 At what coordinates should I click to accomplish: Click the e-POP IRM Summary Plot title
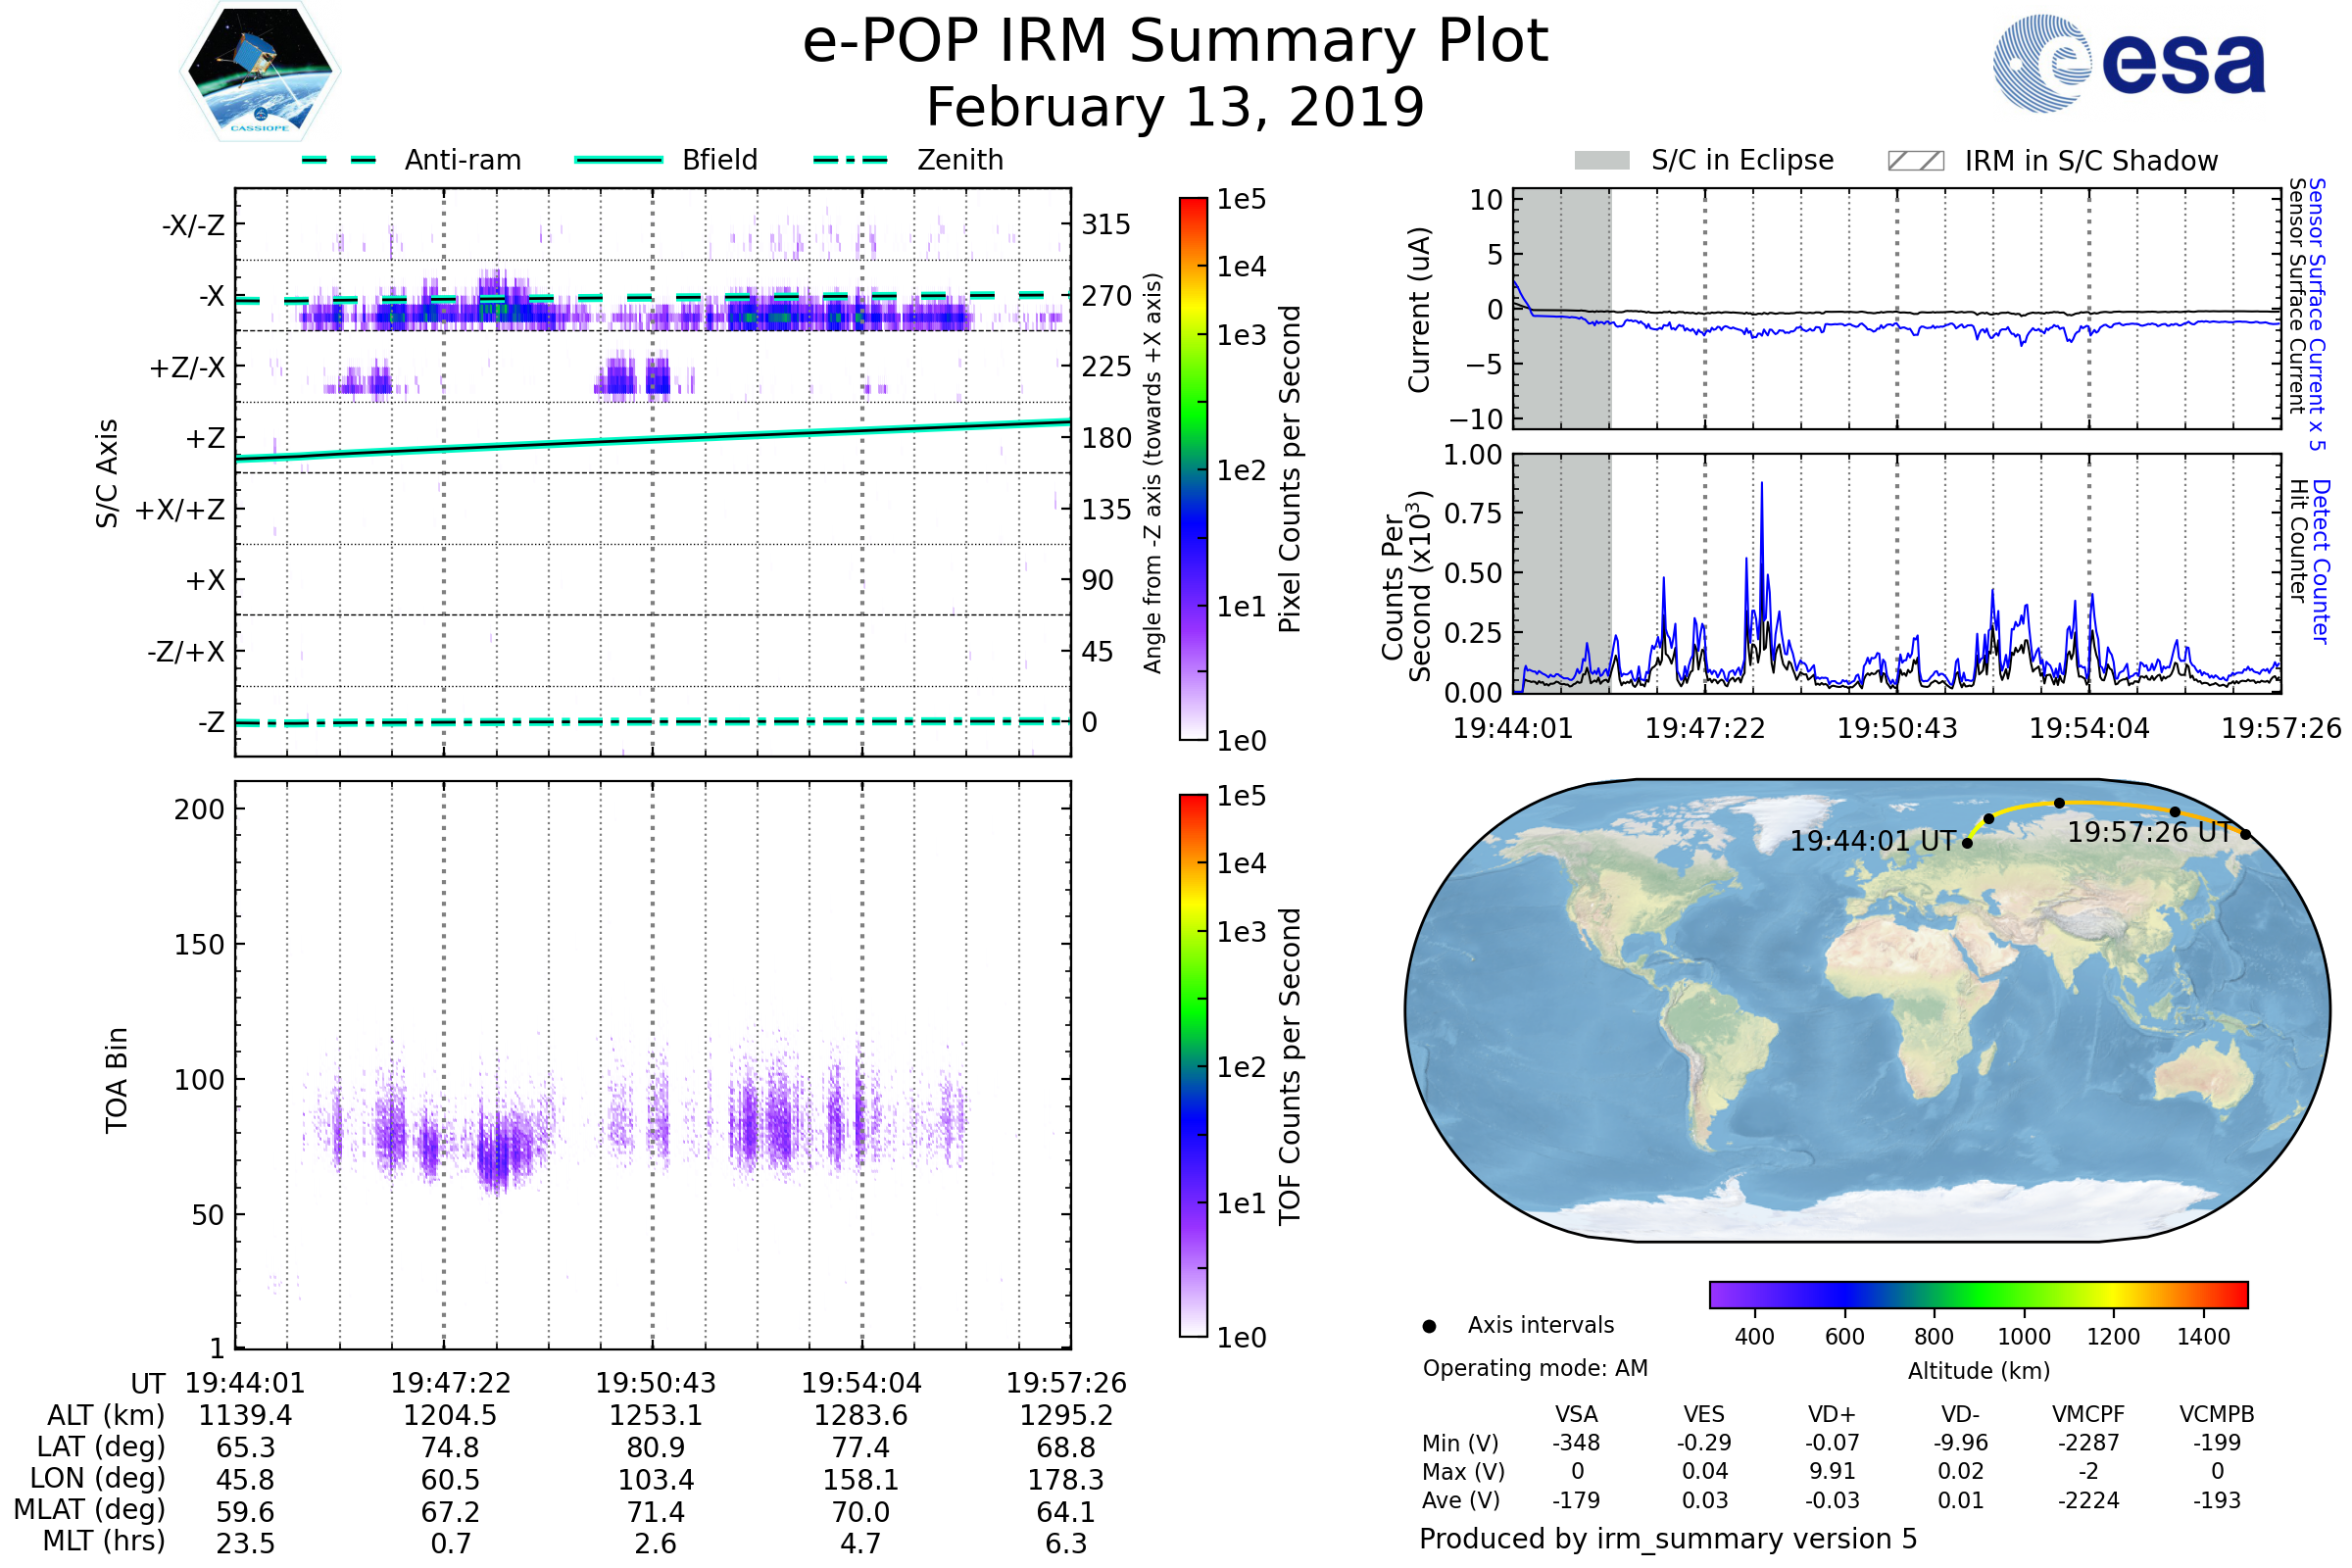click(x=1175, y=42)
